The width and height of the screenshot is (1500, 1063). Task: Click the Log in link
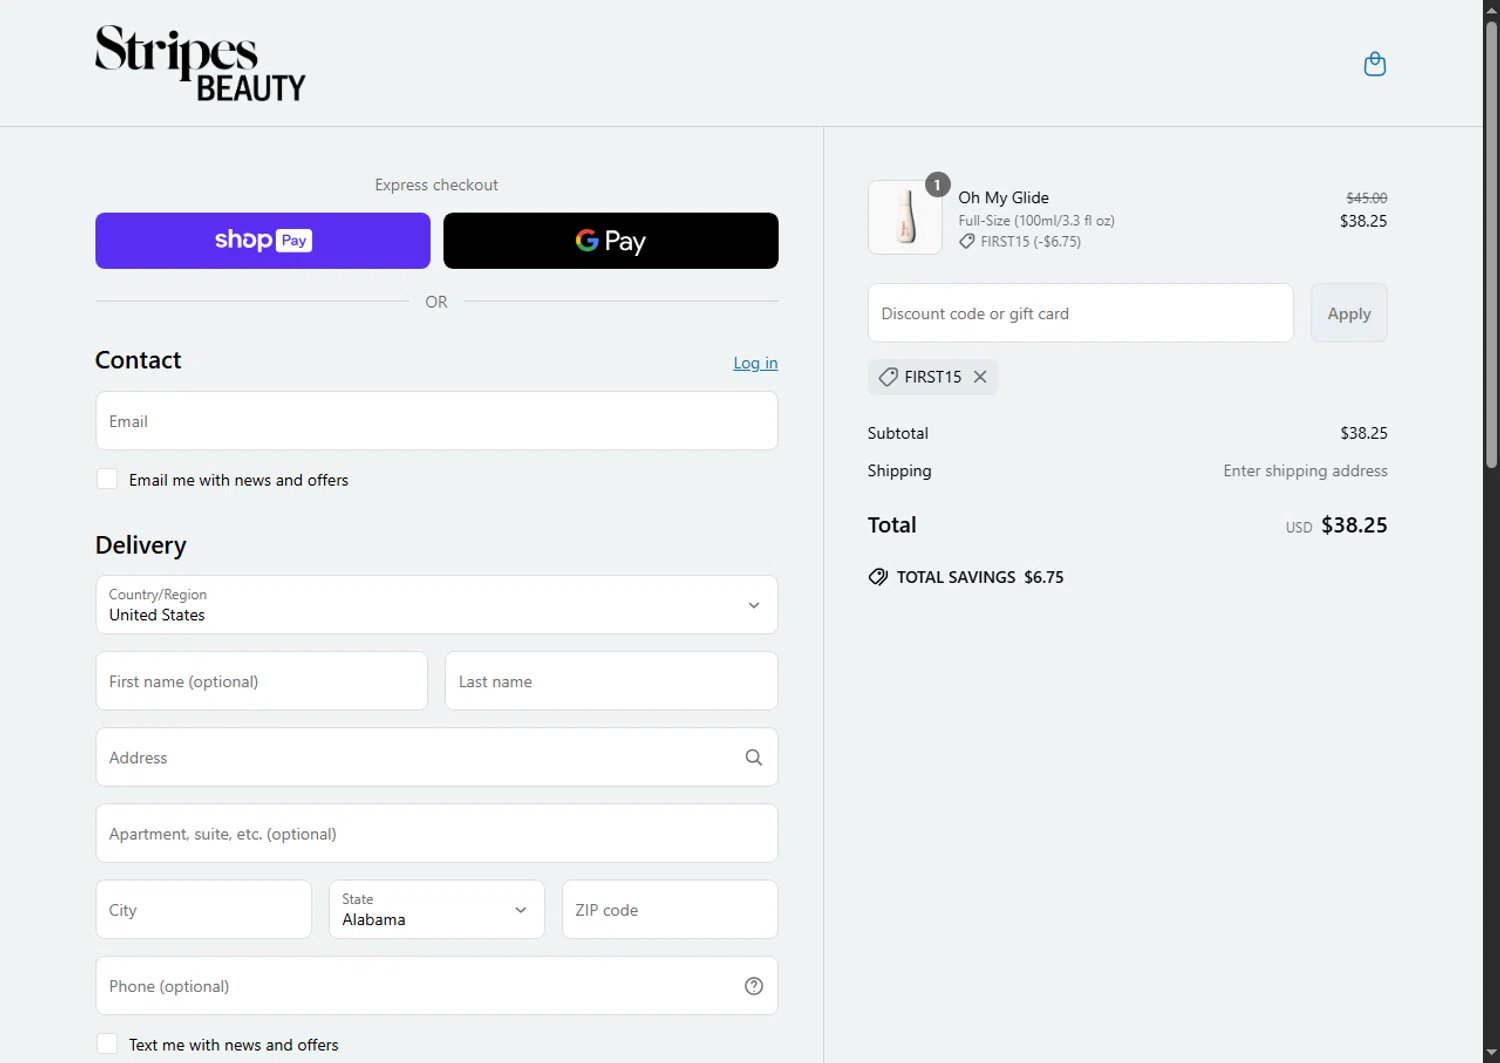pos(755,363)
